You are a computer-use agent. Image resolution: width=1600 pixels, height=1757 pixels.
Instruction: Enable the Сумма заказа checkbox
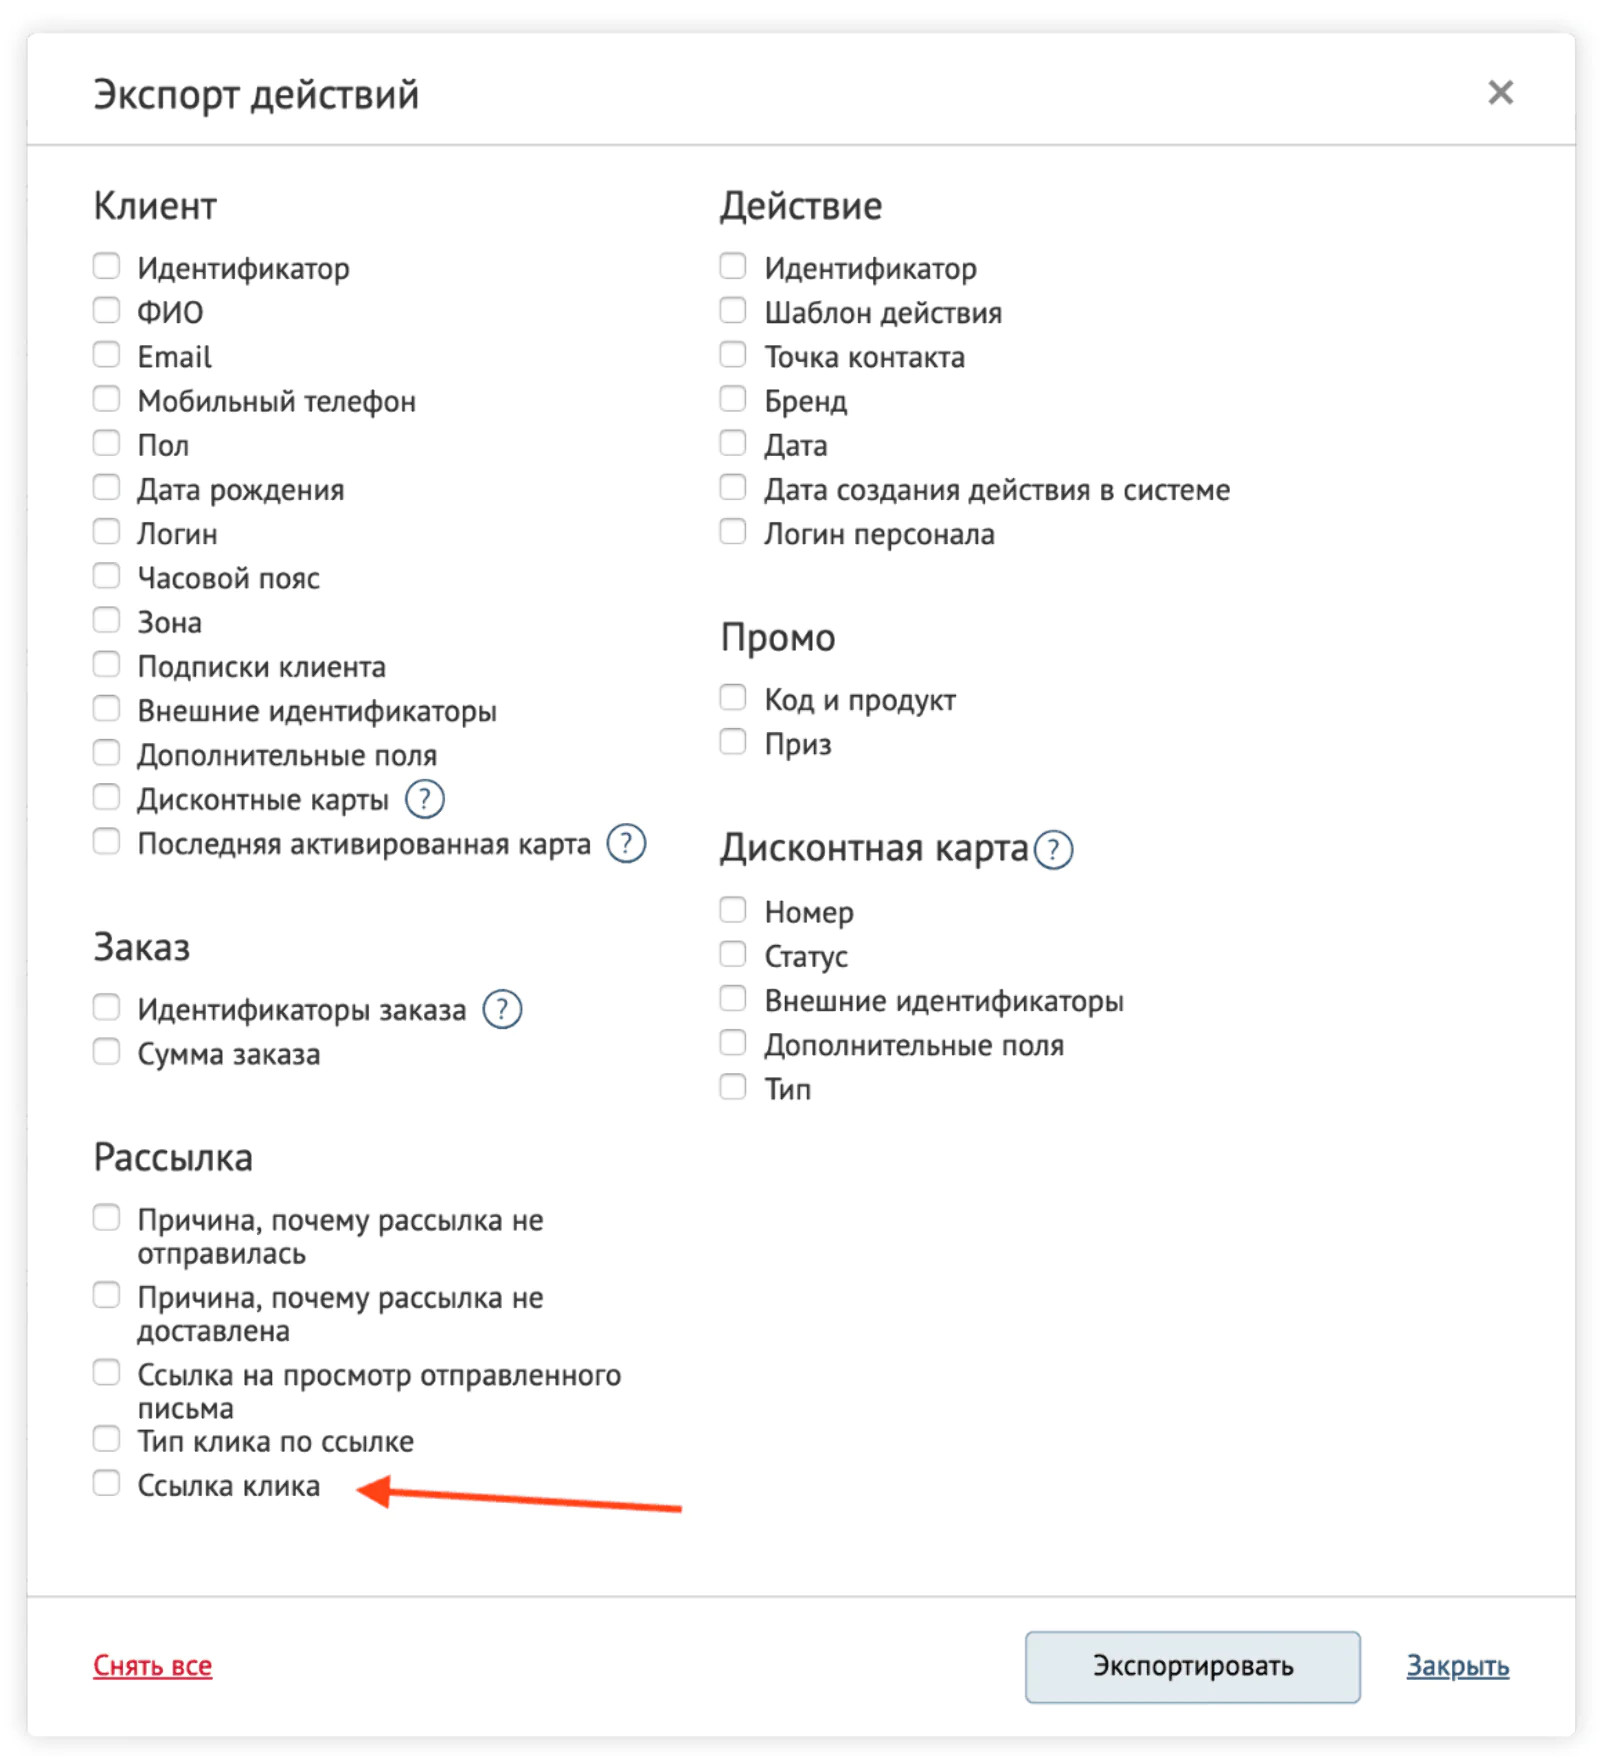click(107, 1052)
